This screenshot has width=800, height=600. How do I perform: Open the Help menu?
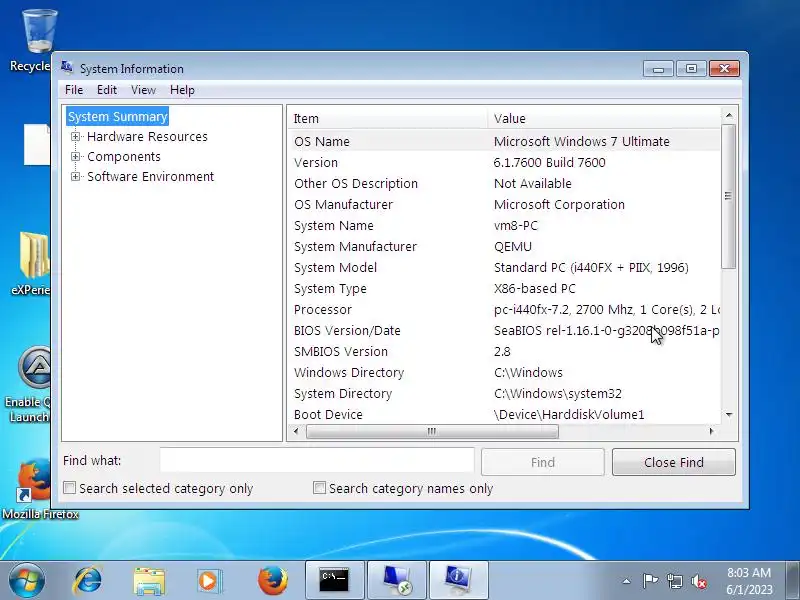182,90
